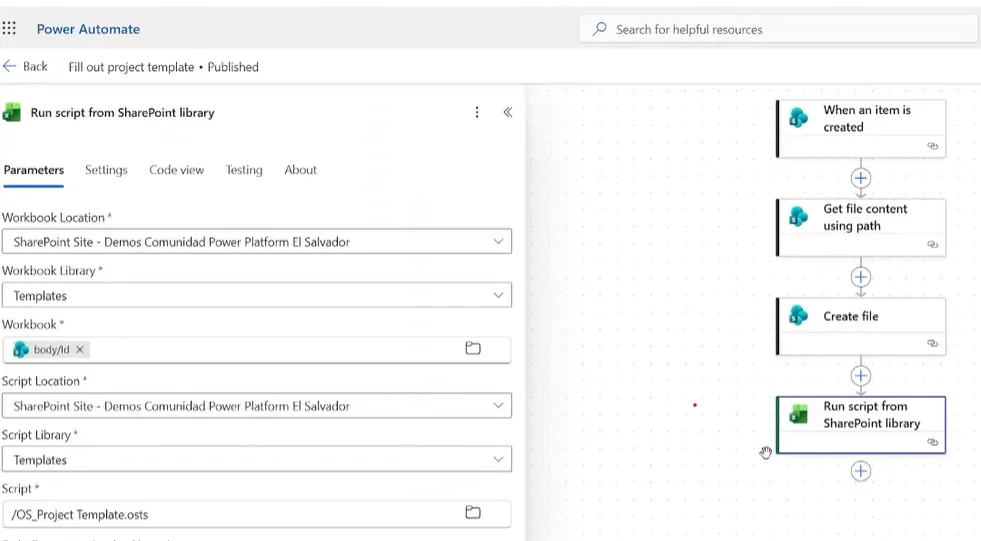Click Excel icon on Run script node

tap(798, 414)
